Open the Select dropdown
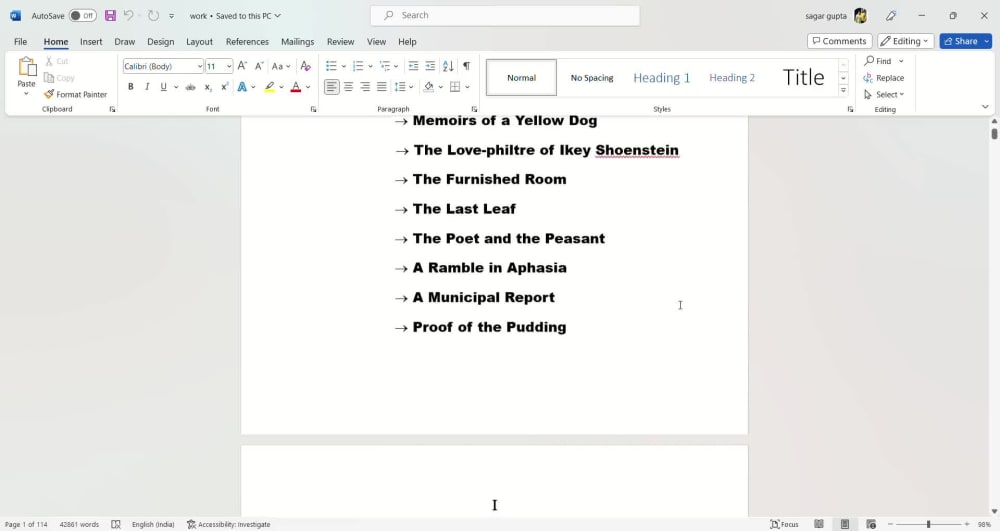 tap(884, 94)
